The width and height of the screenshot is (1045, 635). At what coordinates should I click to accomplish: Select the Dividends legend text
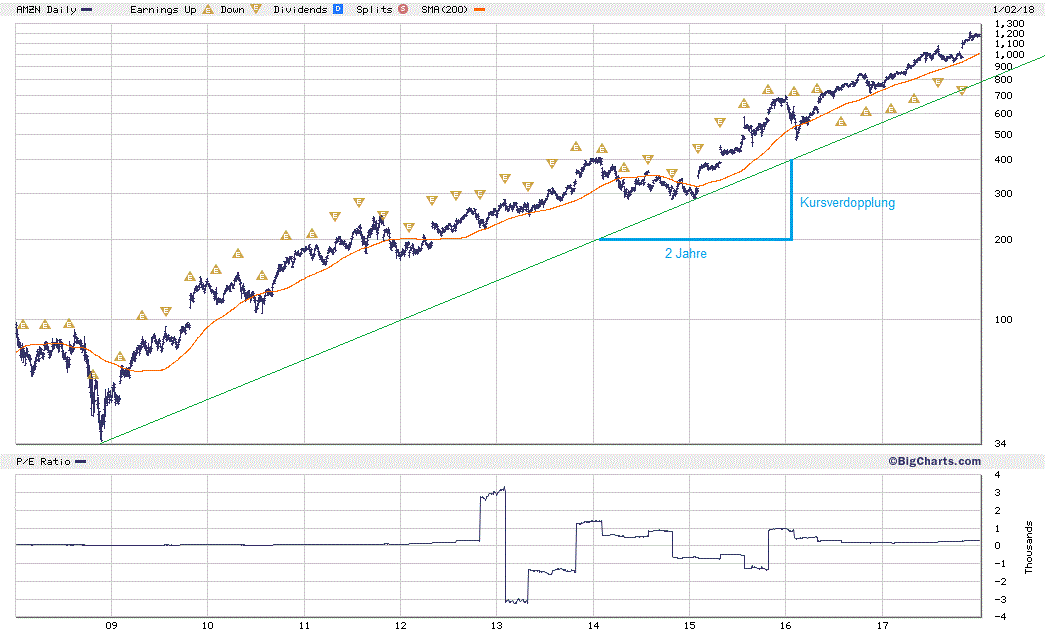tap(301, 9)
